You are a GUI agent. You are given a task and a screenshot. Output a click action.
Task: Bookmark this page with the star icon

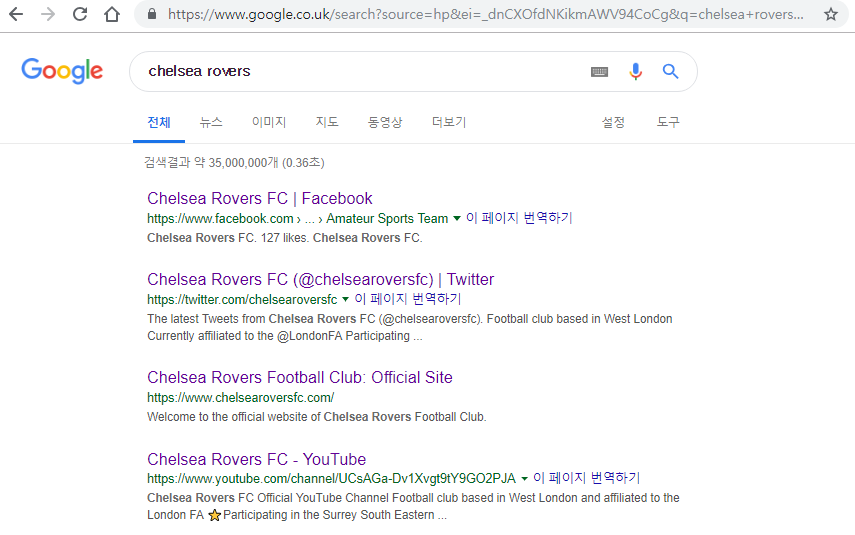[831, 14]
